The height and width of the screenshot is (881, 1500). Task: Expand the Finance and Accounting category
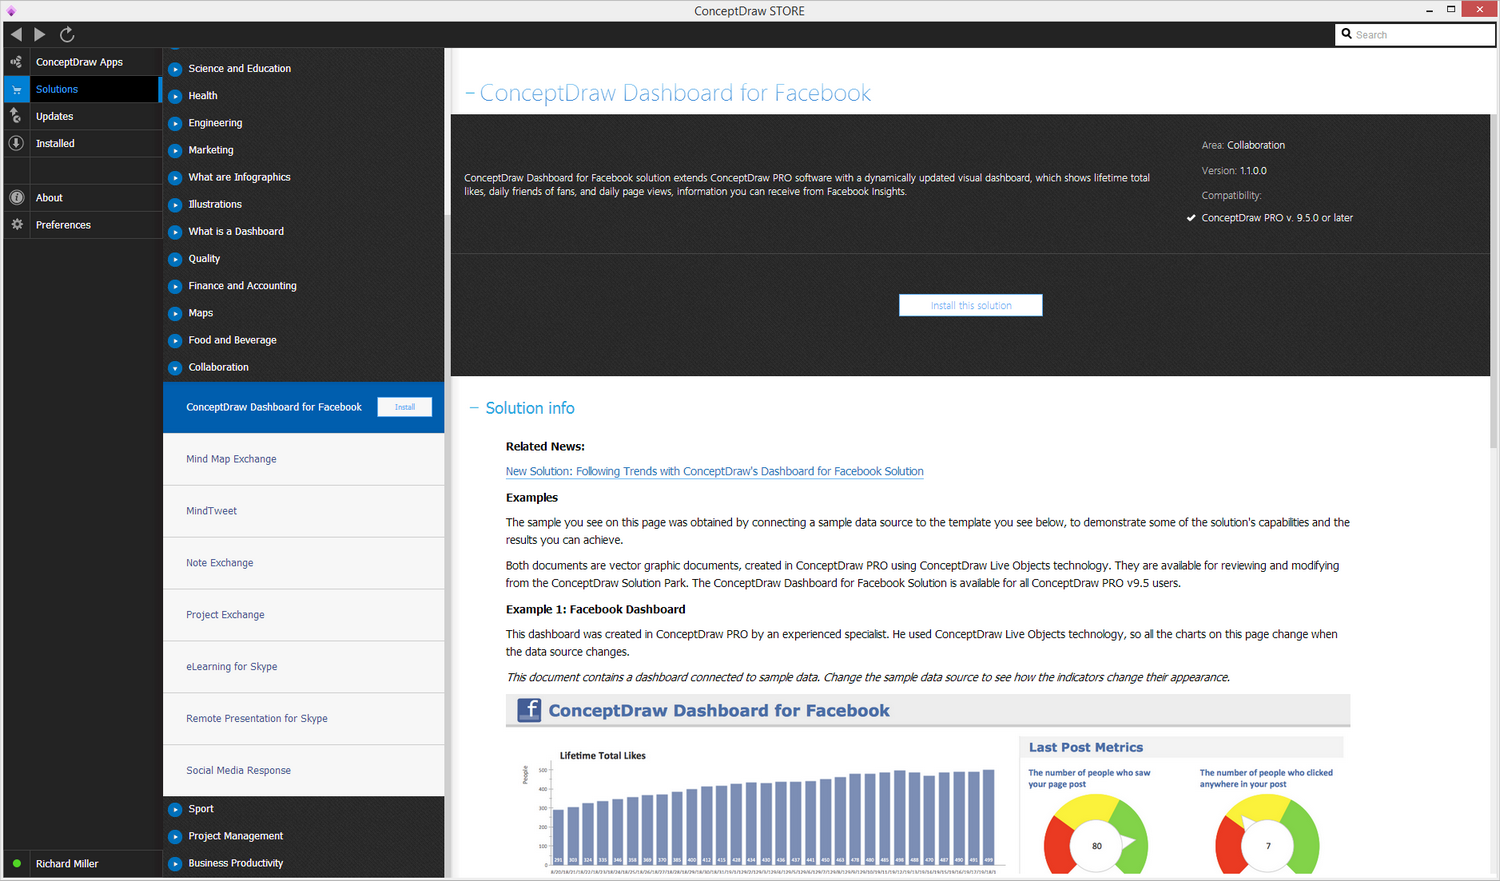coord(175,286)
